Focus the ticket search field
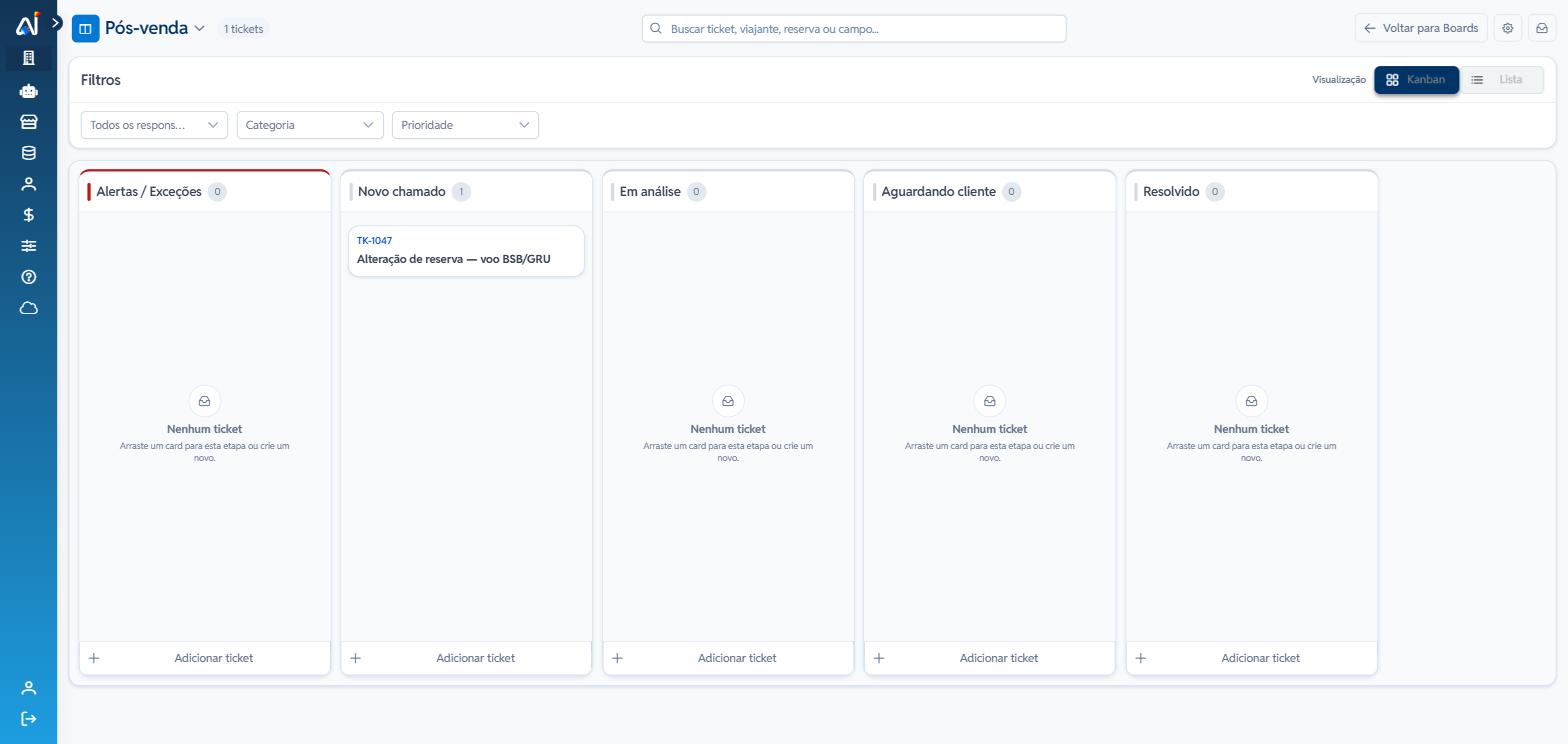The image size is (1568, 744). click(854, 28)
